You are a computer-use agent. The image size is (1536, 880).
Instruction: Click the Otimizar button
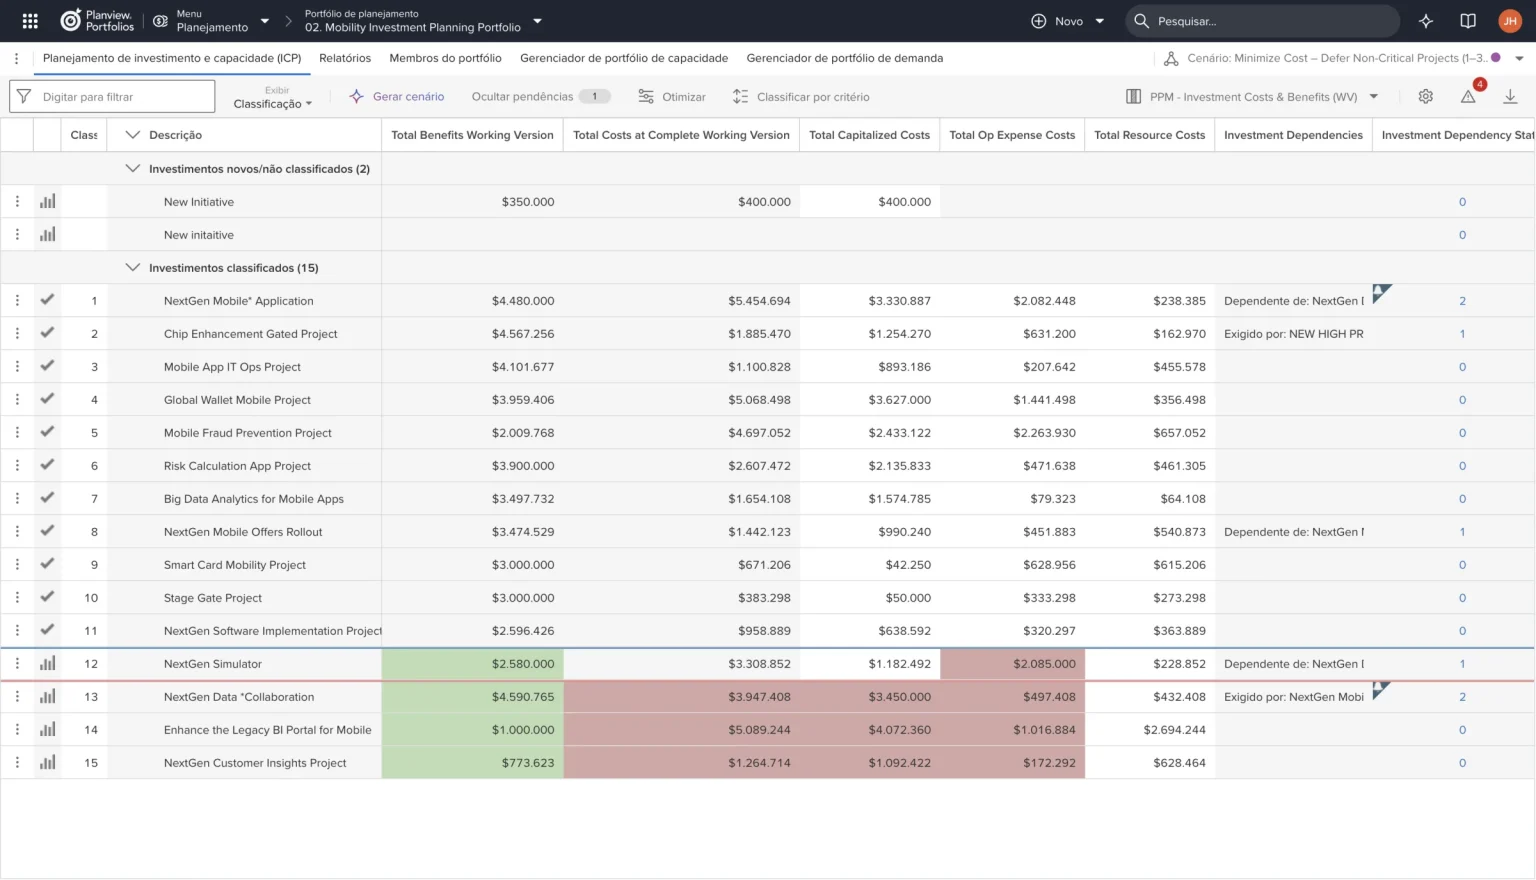[x=672, y=96]
